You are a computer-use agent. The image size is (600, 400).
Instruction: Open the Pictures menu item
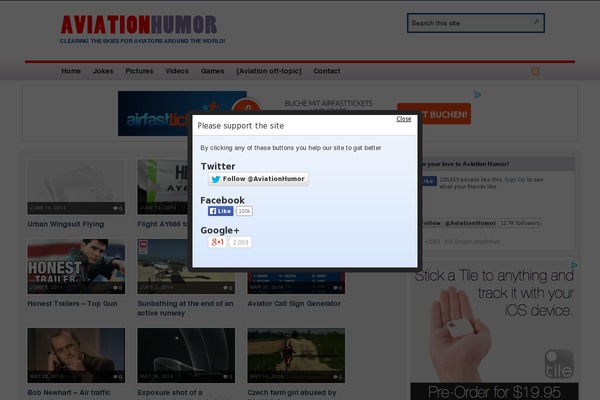click(139, 71)
